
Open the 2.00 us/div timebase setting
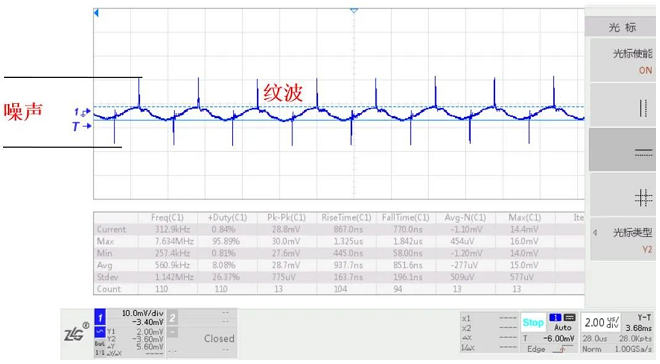pos(601,323)
